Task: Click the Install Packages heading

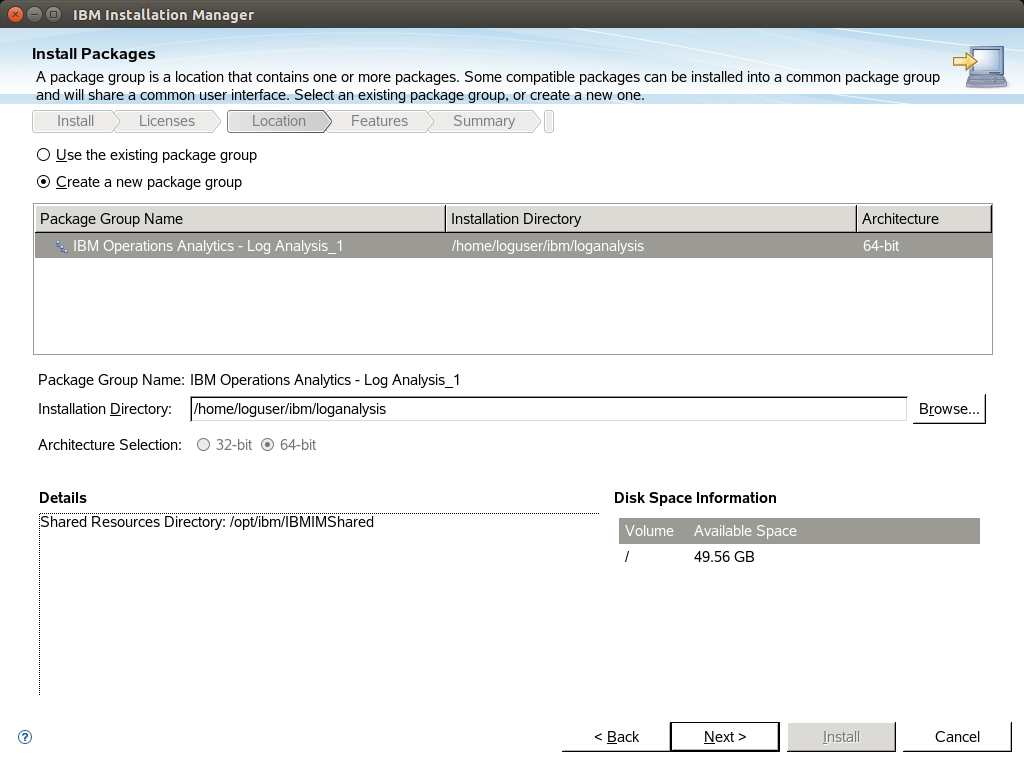Action: (93, 54)
